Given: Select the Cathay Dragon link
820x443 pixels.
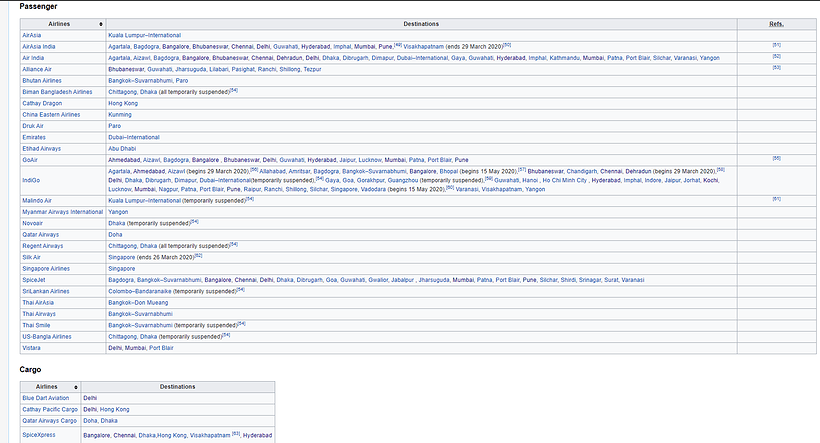Looking at the screenshot, I should (x=42, y=104).
